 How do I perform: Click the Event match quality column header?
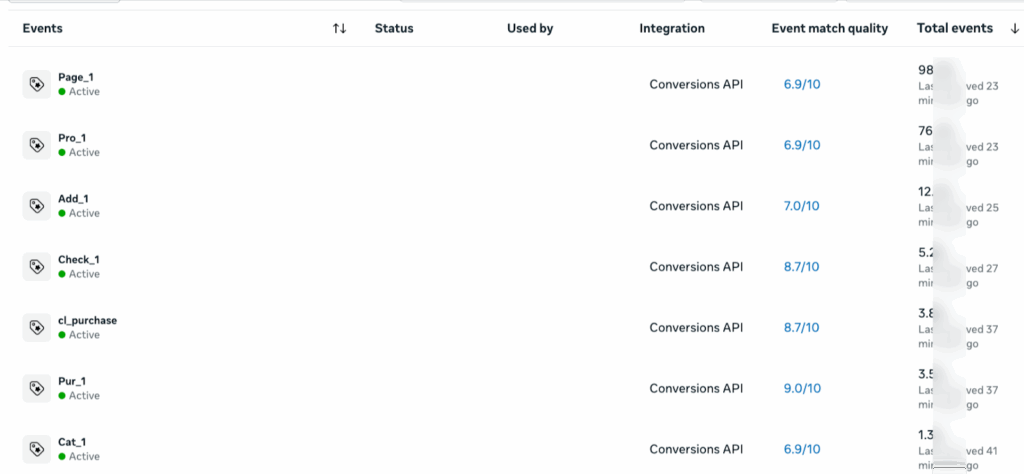[x=829, y=29]
